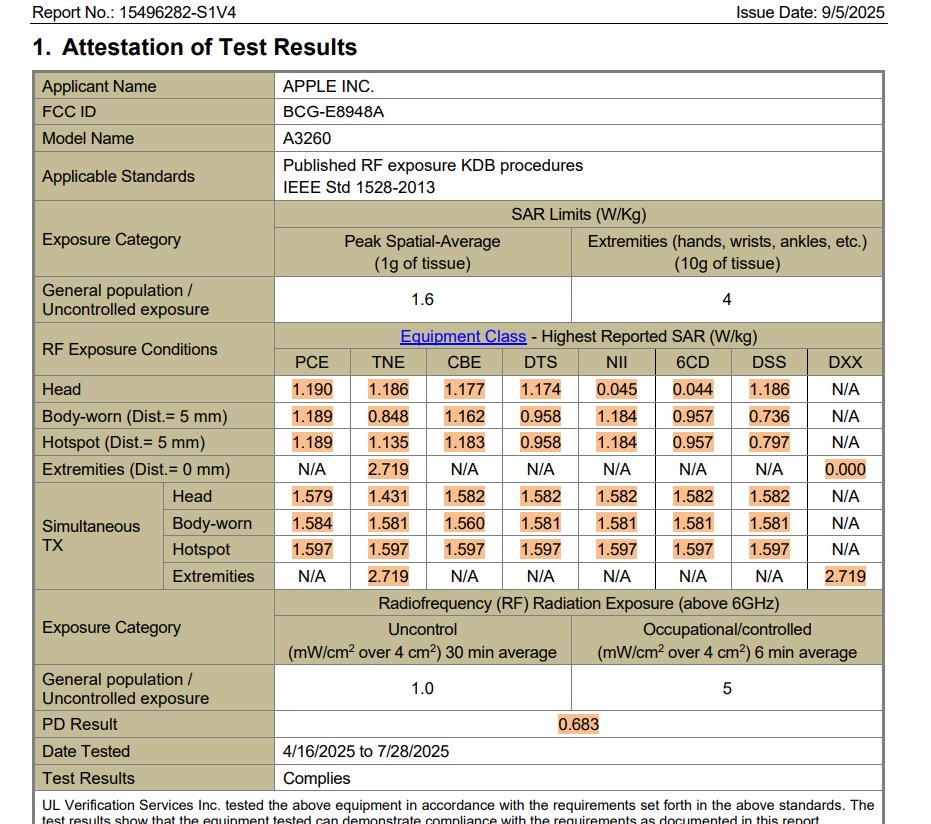This screenshot has width=931, height=824.
Task: Select the highlighted 0.848 Body-worn TNE value
Action: (388, 416)
